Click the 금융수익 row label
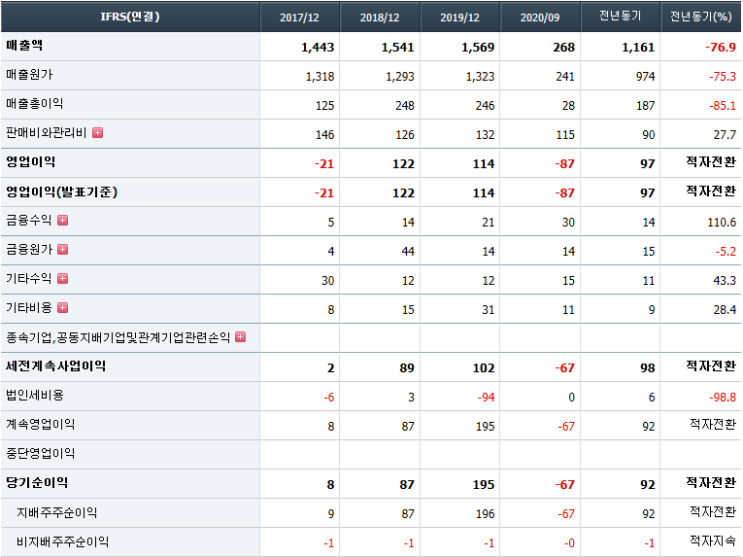 [29, 220]
